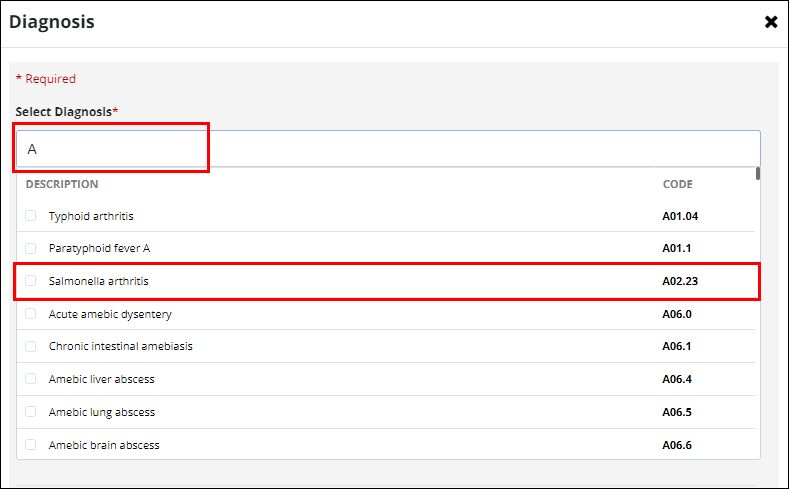Click diagnosis code A01.04
Viewport: 789px width, 489px height.
[x=680, y=216]
